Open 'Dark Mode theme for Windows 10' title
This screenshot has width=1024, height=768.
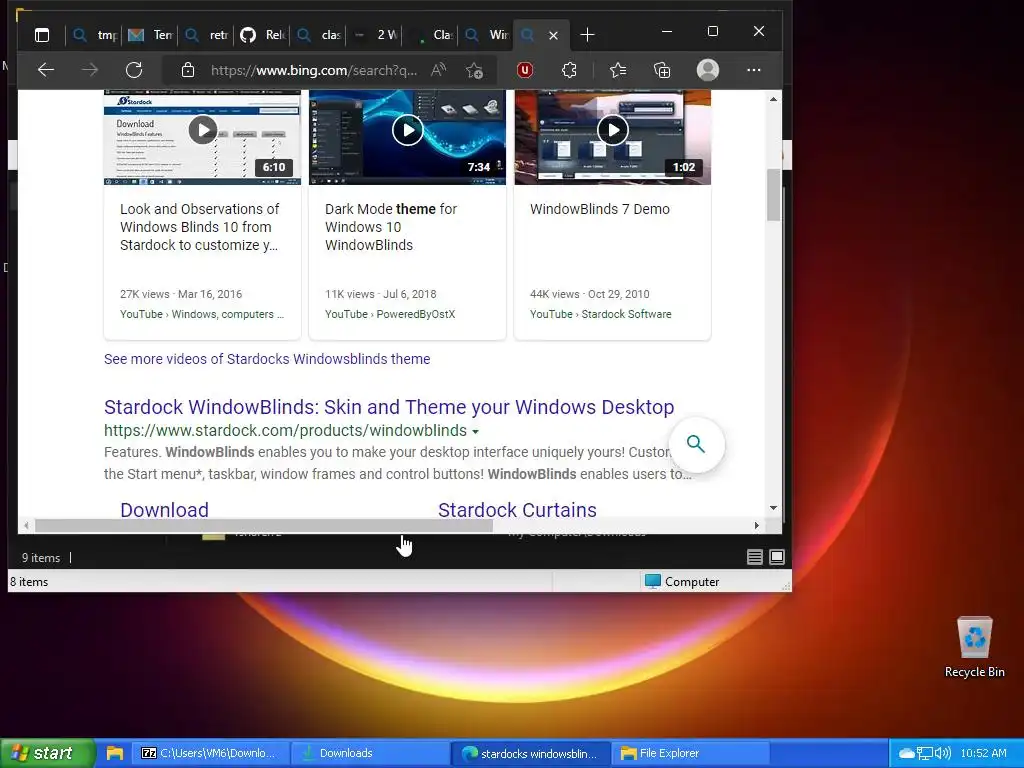(x=391, y=227)
